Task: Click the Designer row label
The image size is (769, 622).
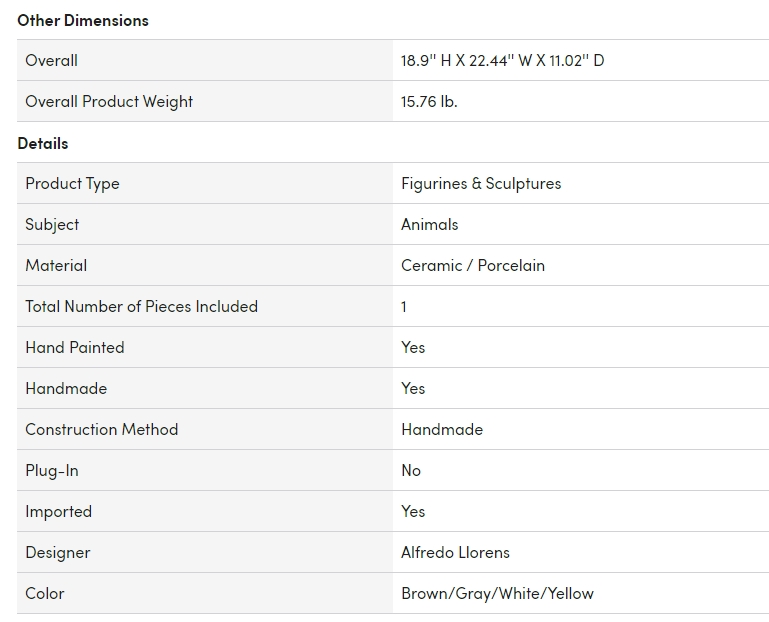Action: click(x=58, y=552)
